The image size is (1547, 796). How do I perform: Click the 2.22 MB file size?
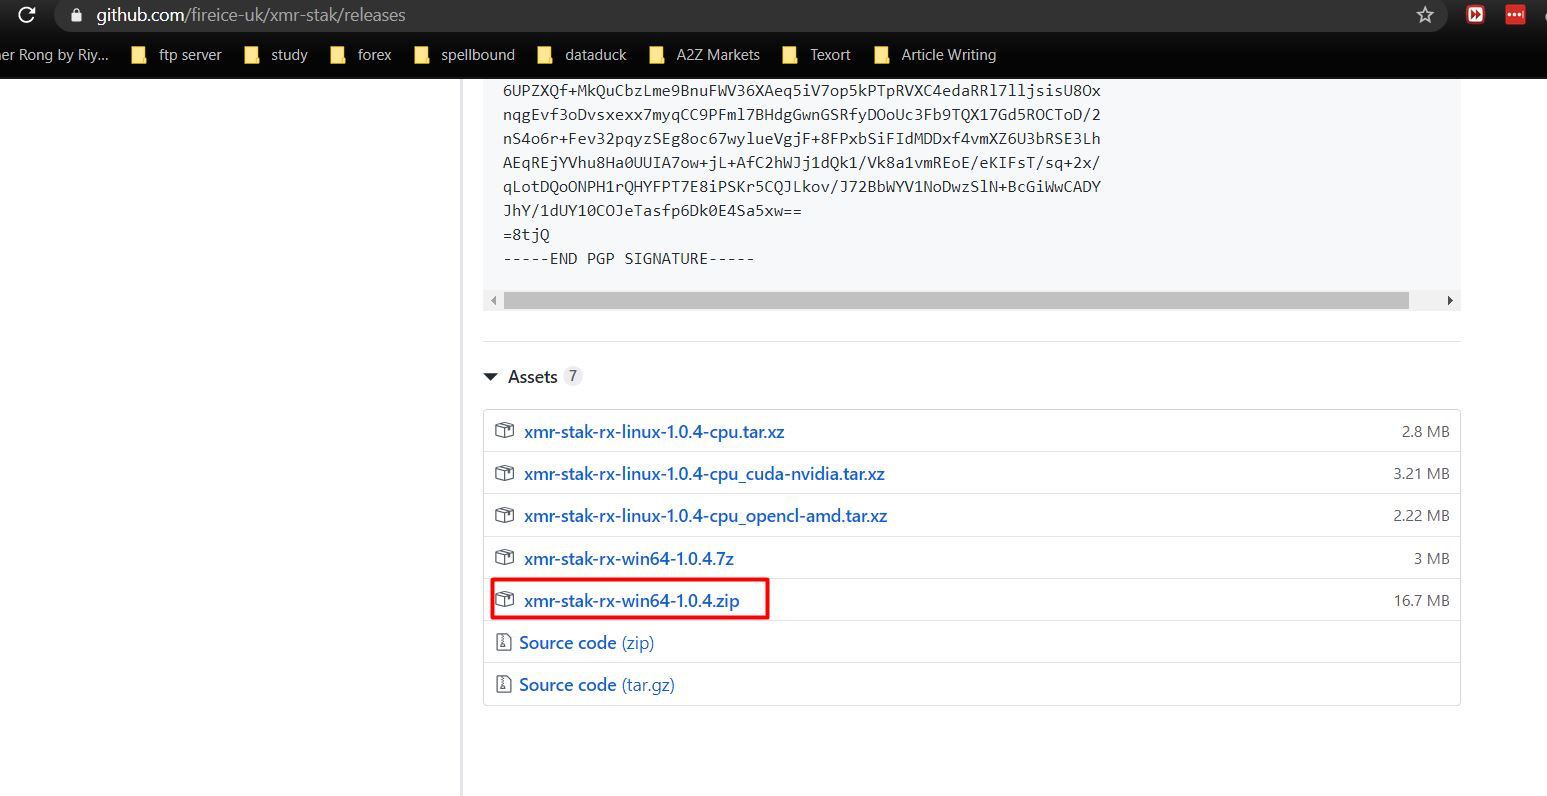pos(1421,516)
